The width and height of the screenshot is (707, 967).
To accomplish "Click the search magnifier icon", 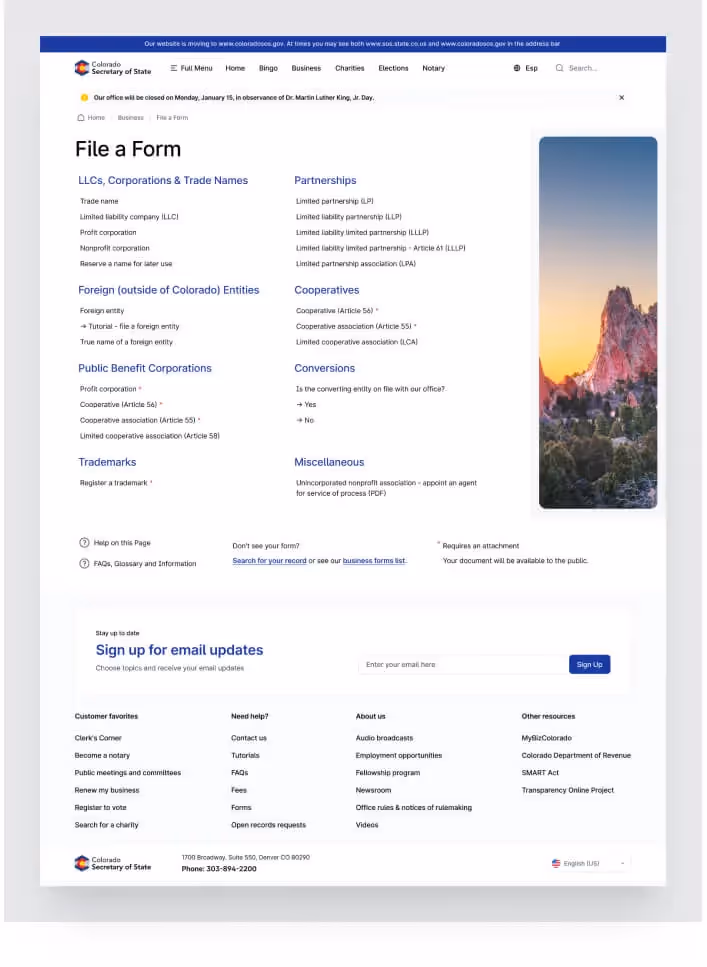I will tap(559, 68).
